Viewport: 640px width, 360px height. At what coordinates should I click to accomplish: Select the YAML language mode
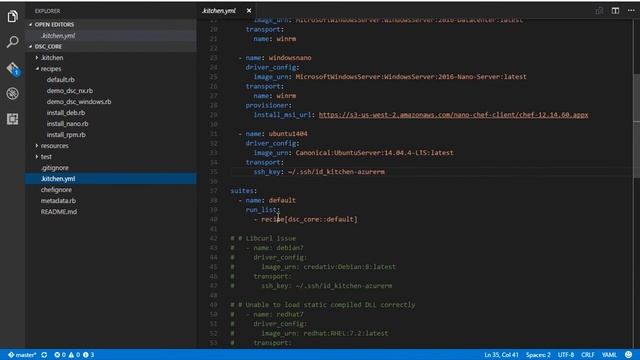click(x=609, y=355)
